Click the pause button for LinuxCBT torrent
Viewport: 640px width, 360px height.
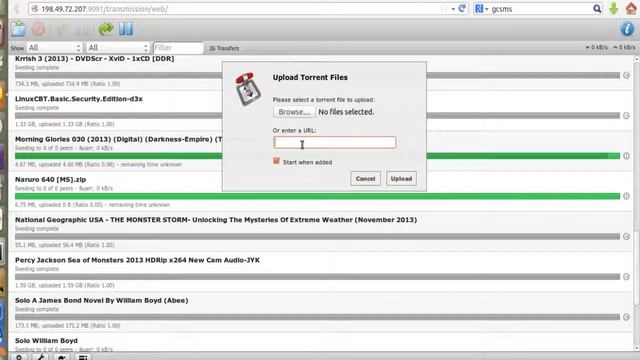click(626, 116)
